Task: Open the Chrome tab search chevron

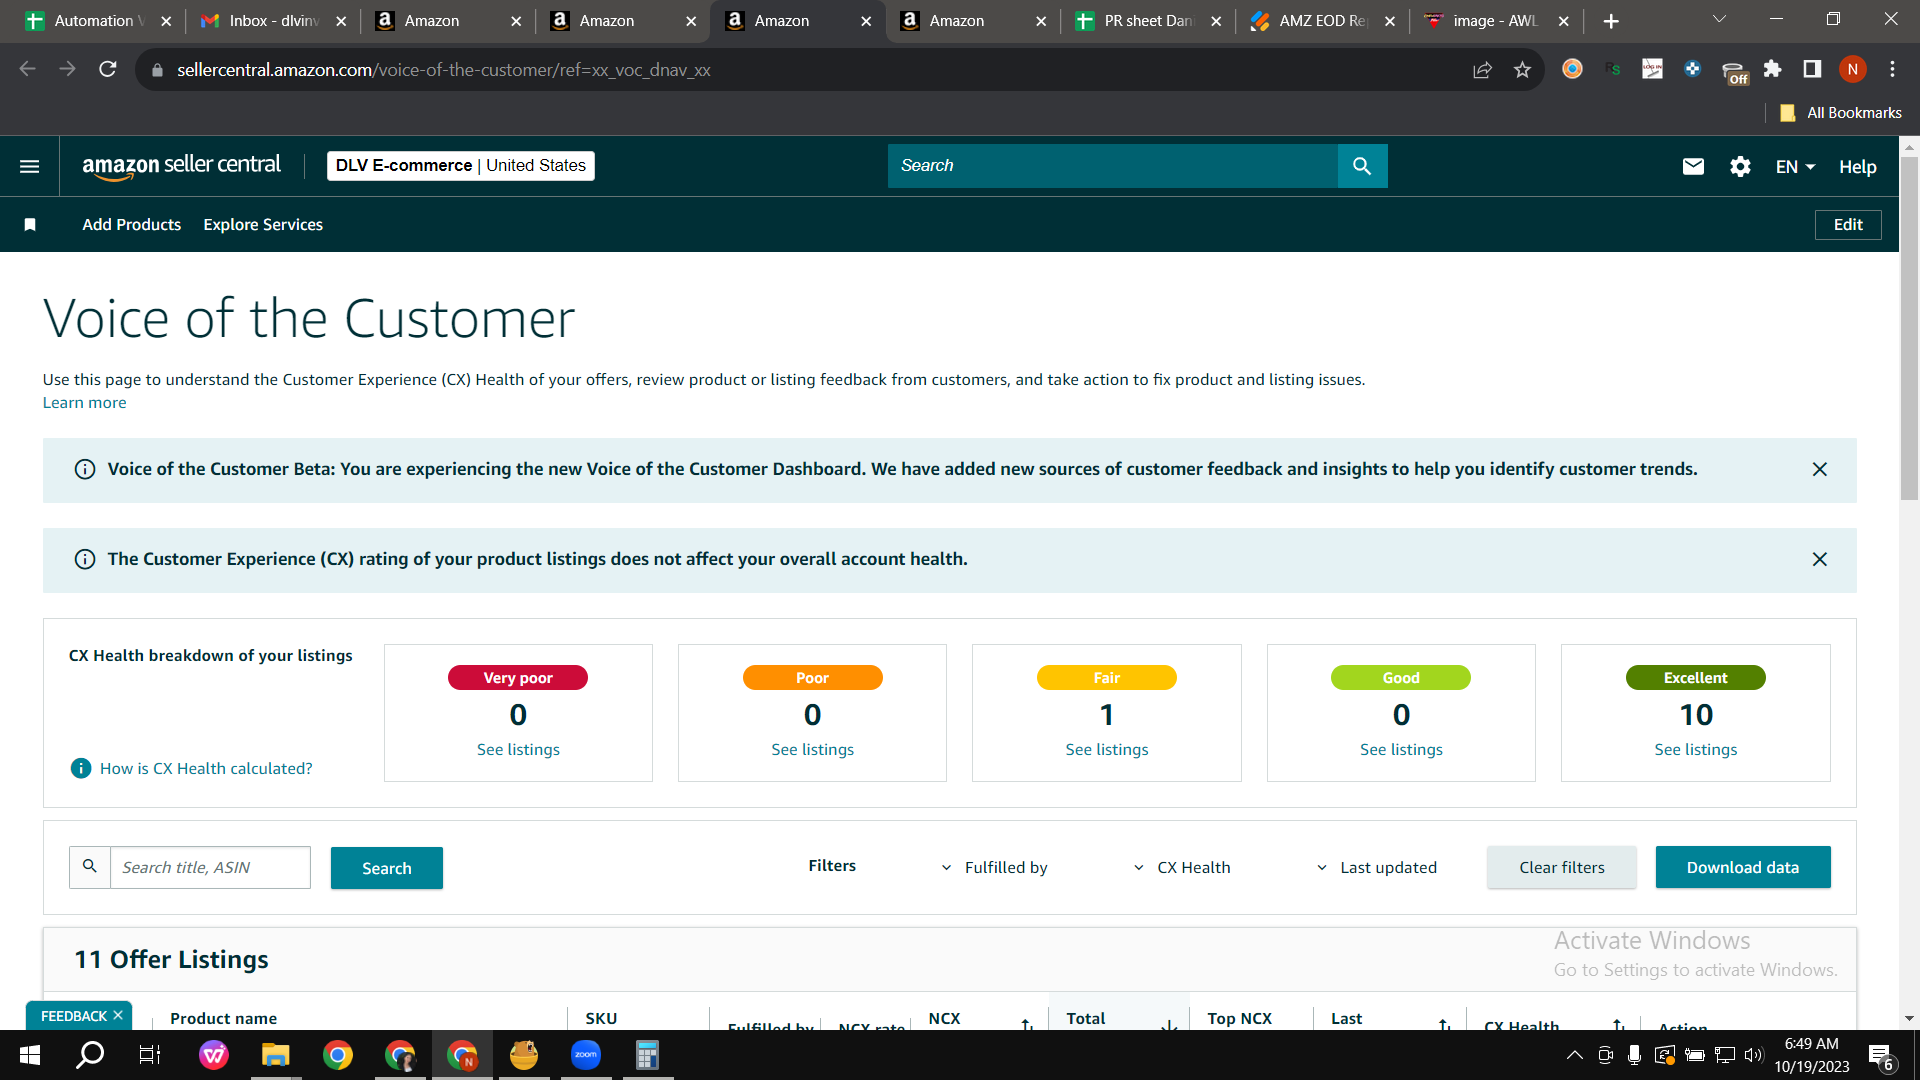Action: point(1720,20)
